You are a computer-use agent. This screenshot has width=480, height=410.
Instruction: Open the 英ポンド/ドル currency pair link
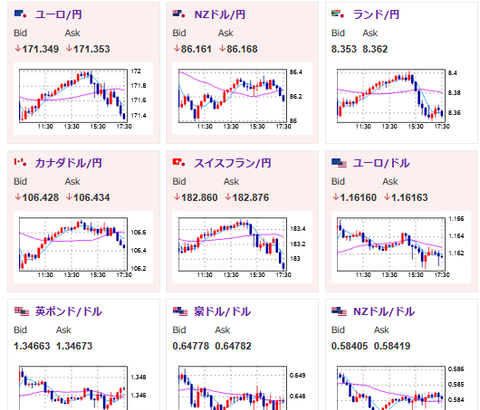click(68, 311)
